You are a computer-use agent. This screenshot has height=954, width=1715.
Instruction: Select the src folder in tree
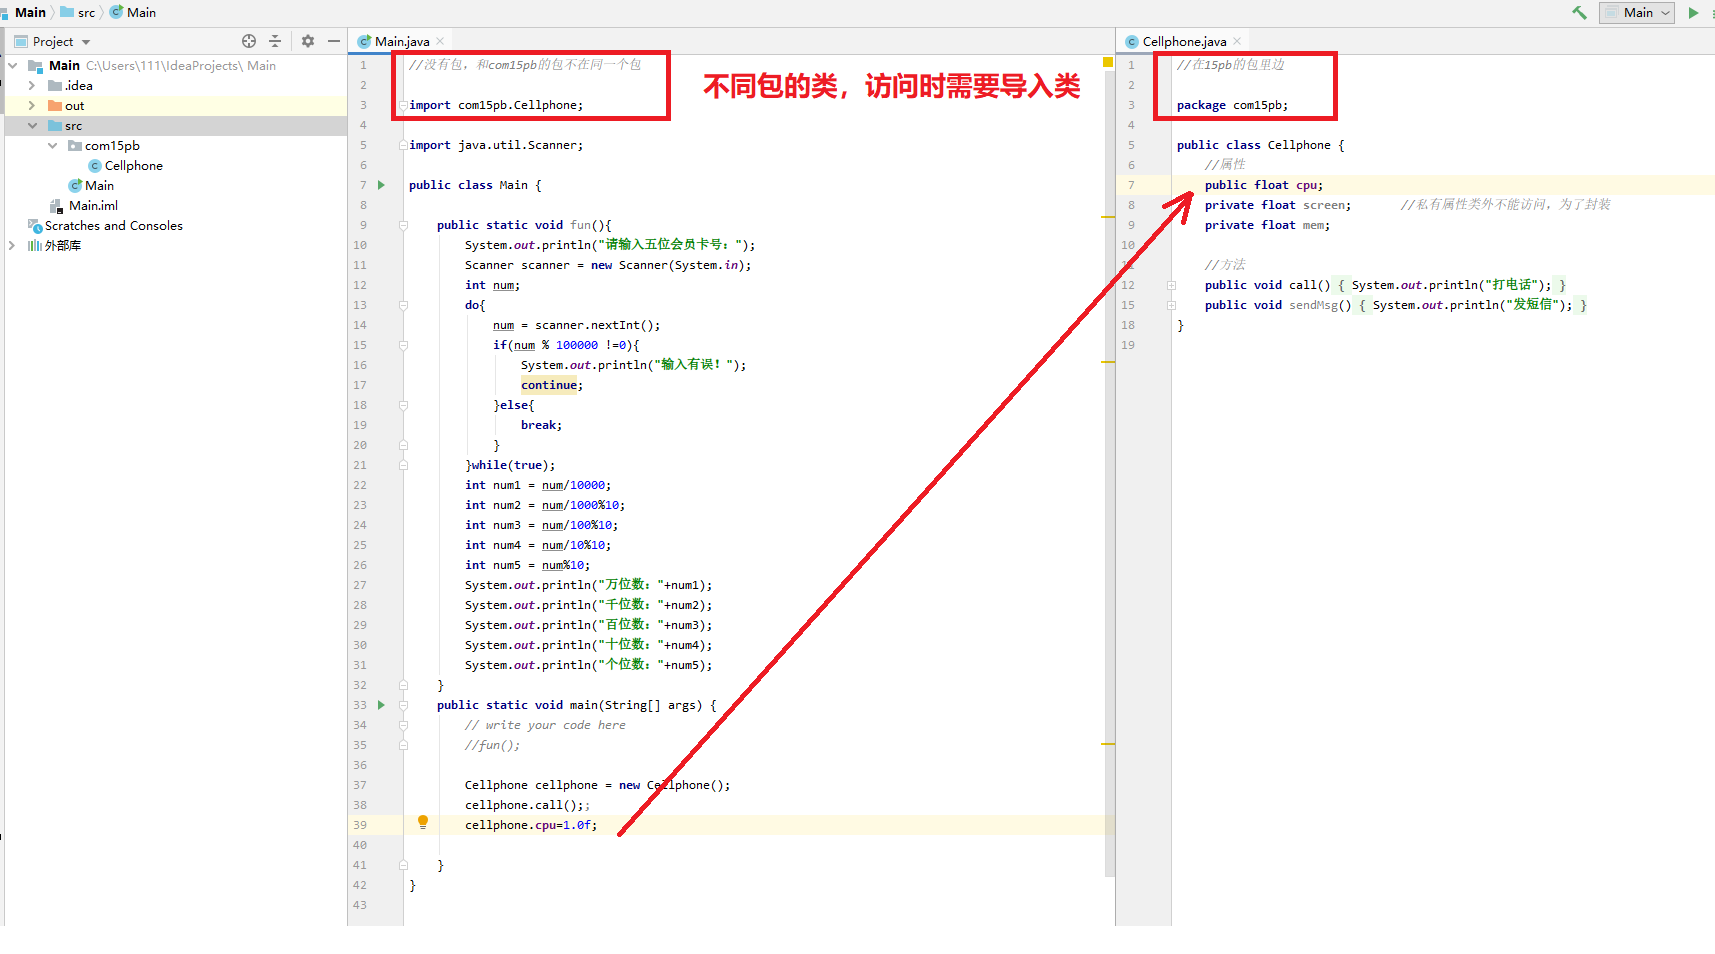coord(73,126)
